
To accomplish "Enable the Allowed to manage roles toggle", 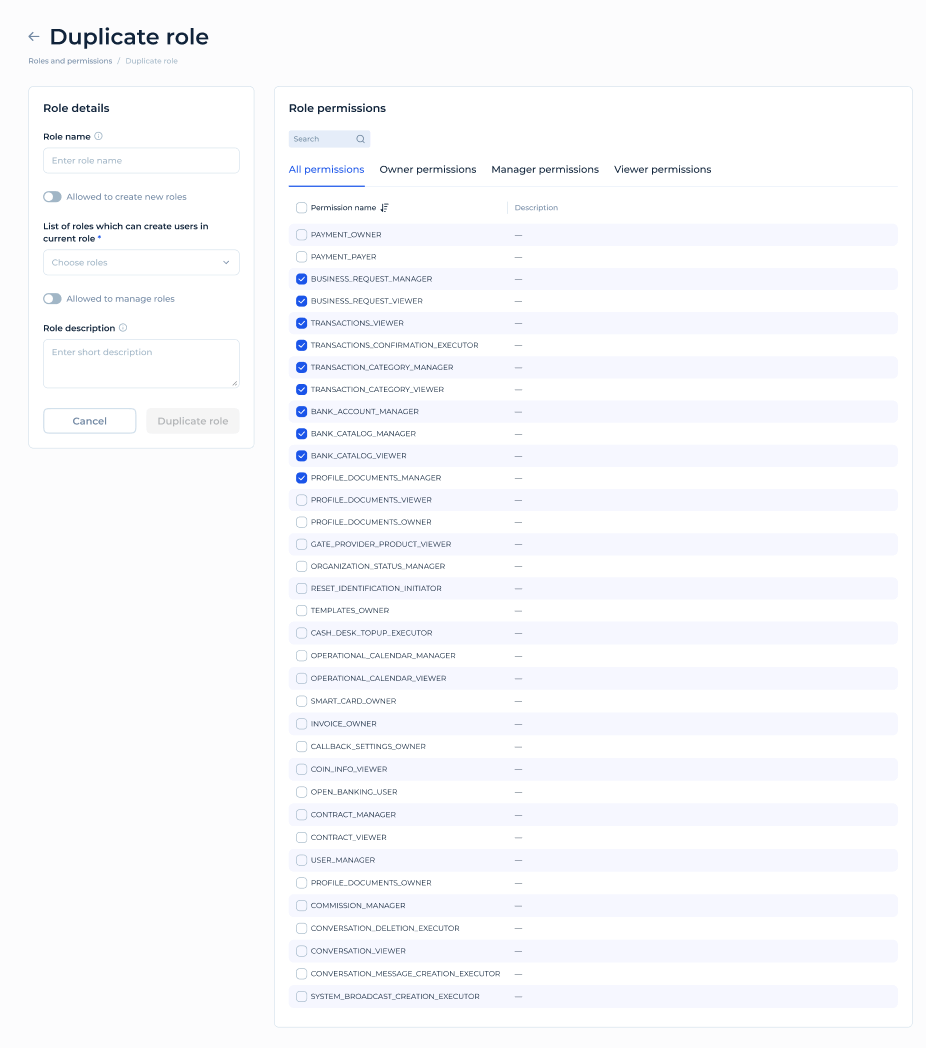I will pos(51,298).
